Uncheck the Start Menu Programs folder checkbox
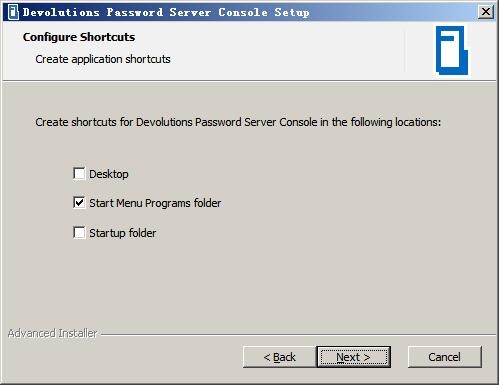The height and width of the screenshot is (385, 499). pyautogui.click(x=79, y=203)
